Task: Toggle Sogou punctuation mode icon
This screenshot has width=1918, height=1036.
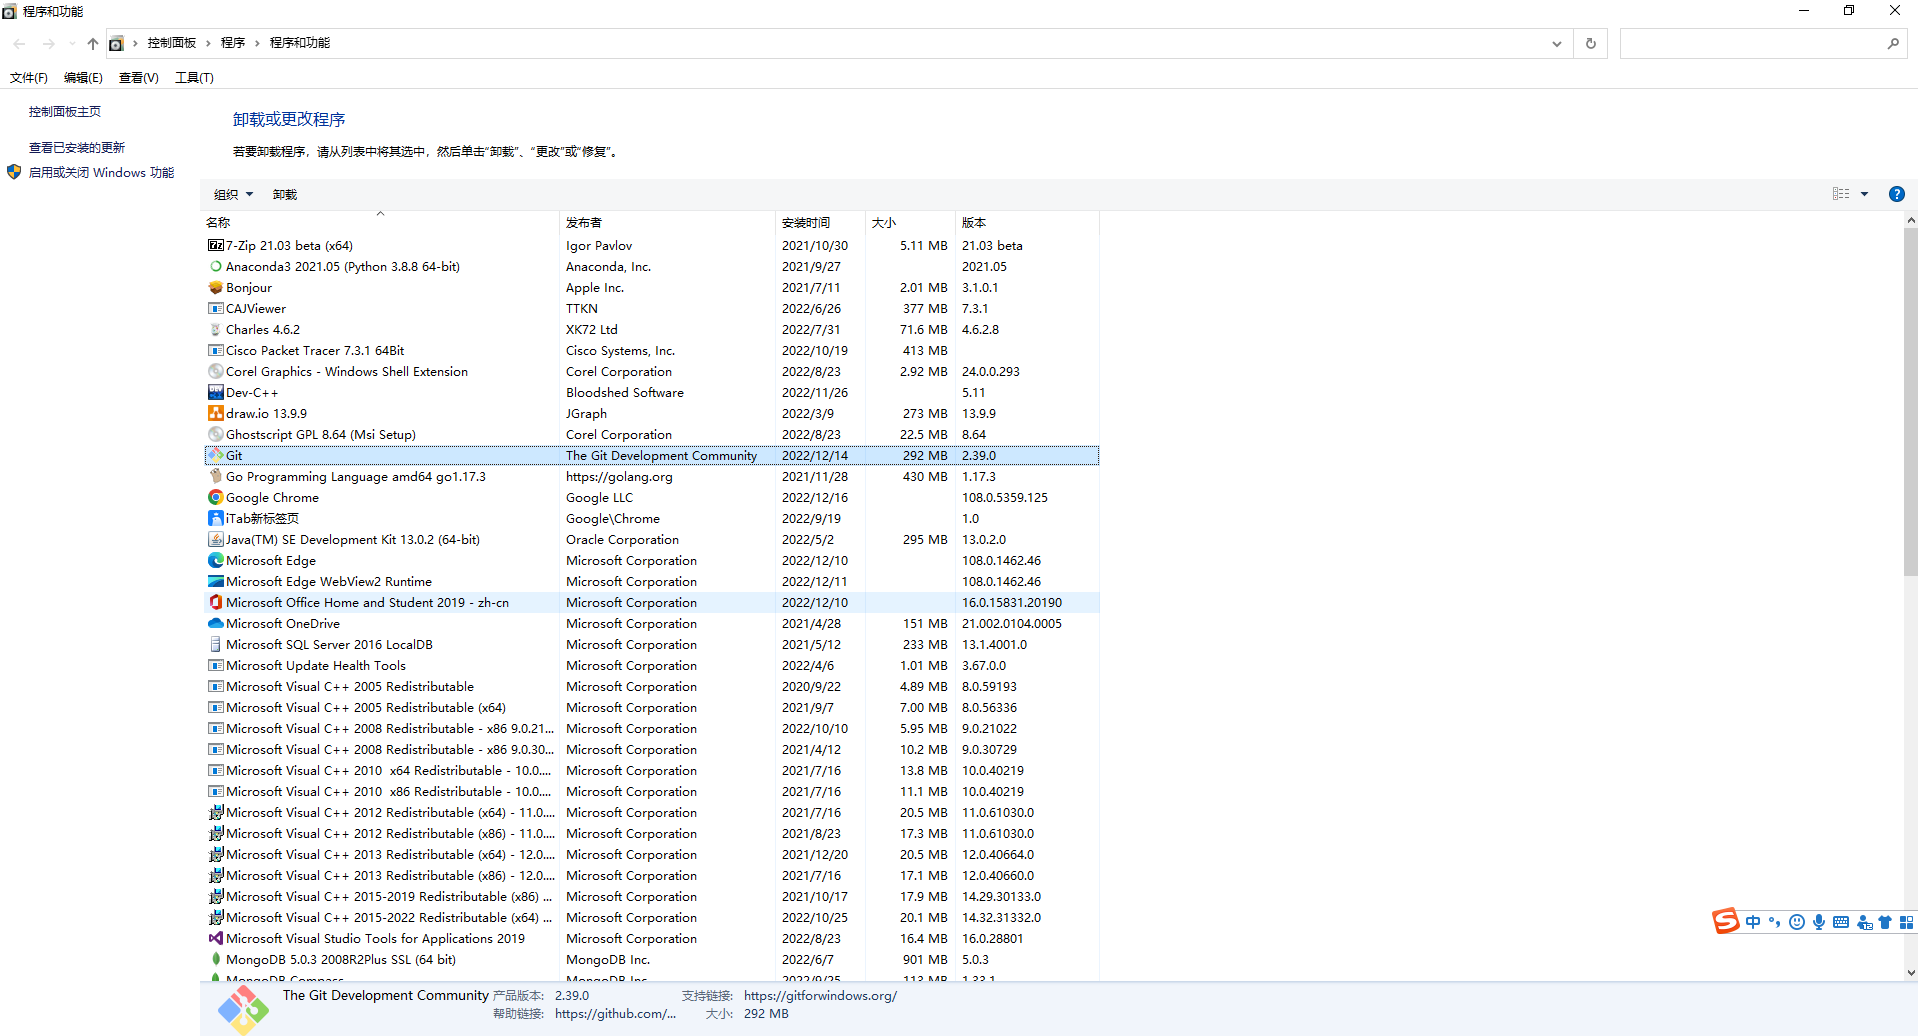Action: click(1775, 922)
